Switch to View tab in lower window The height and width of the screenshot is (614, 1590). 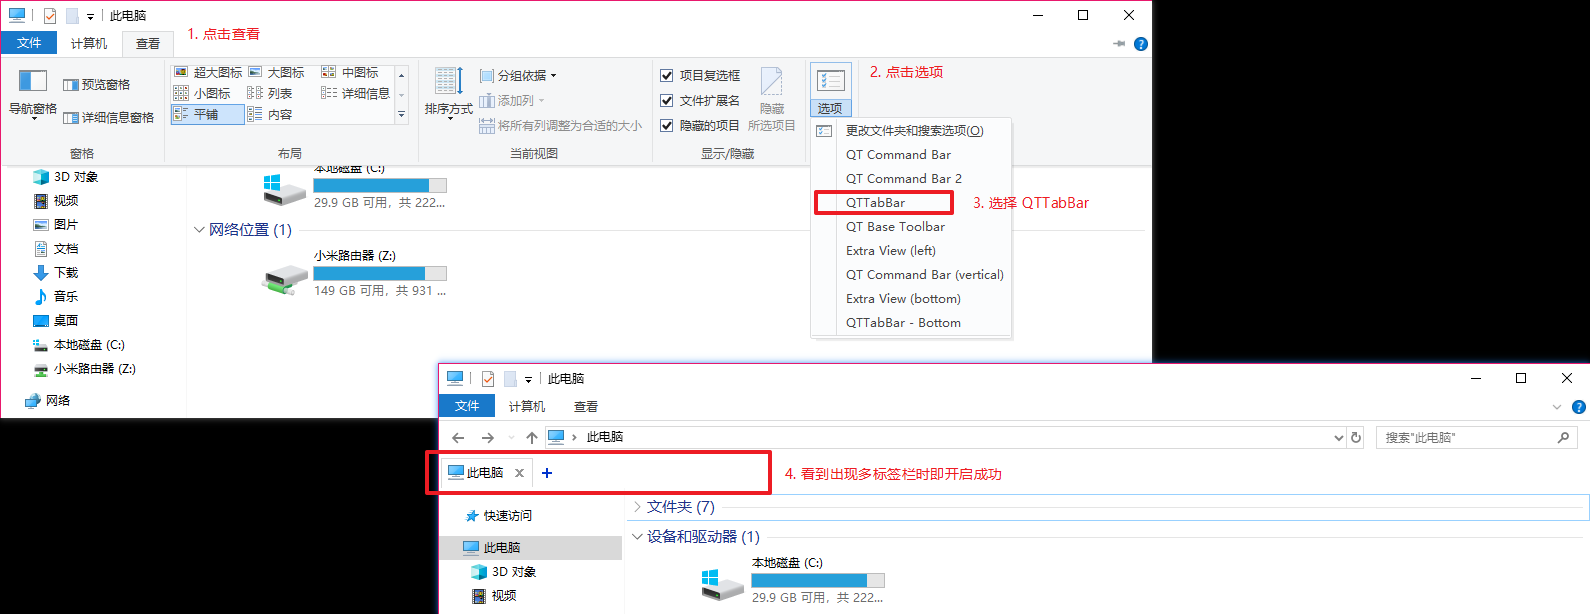pyautogui.click(x=586, y=407)
